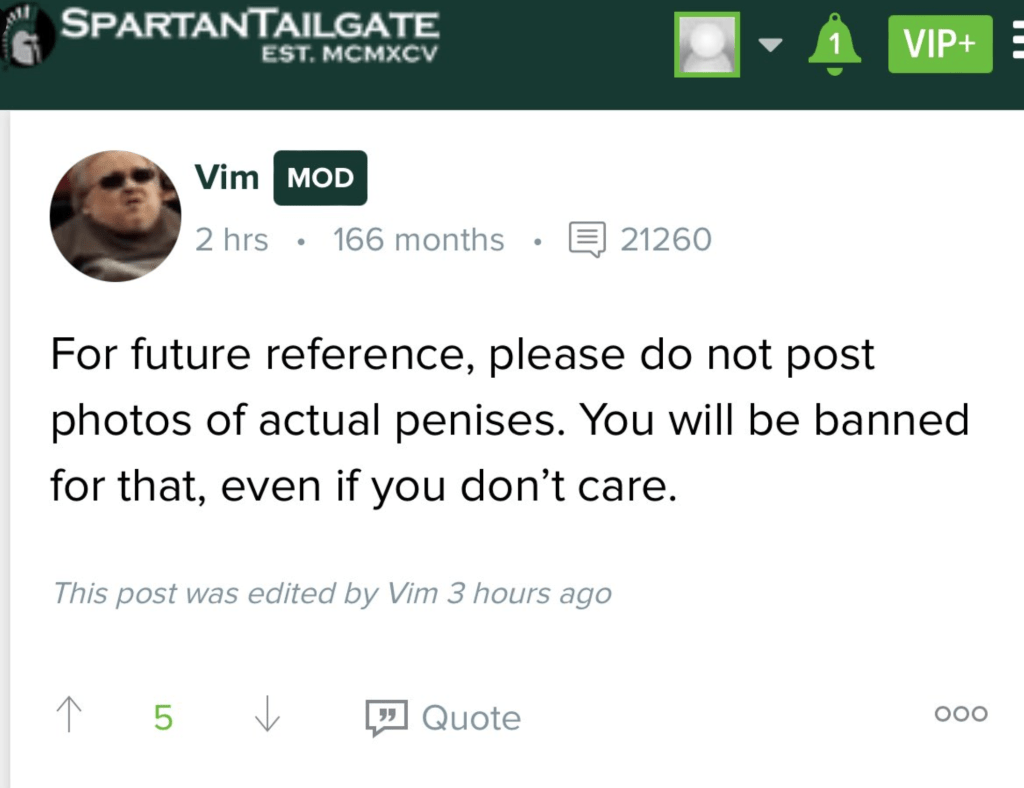Click the header account avatar
Viewport: 1024px width, 788px height.
(707, 44)
